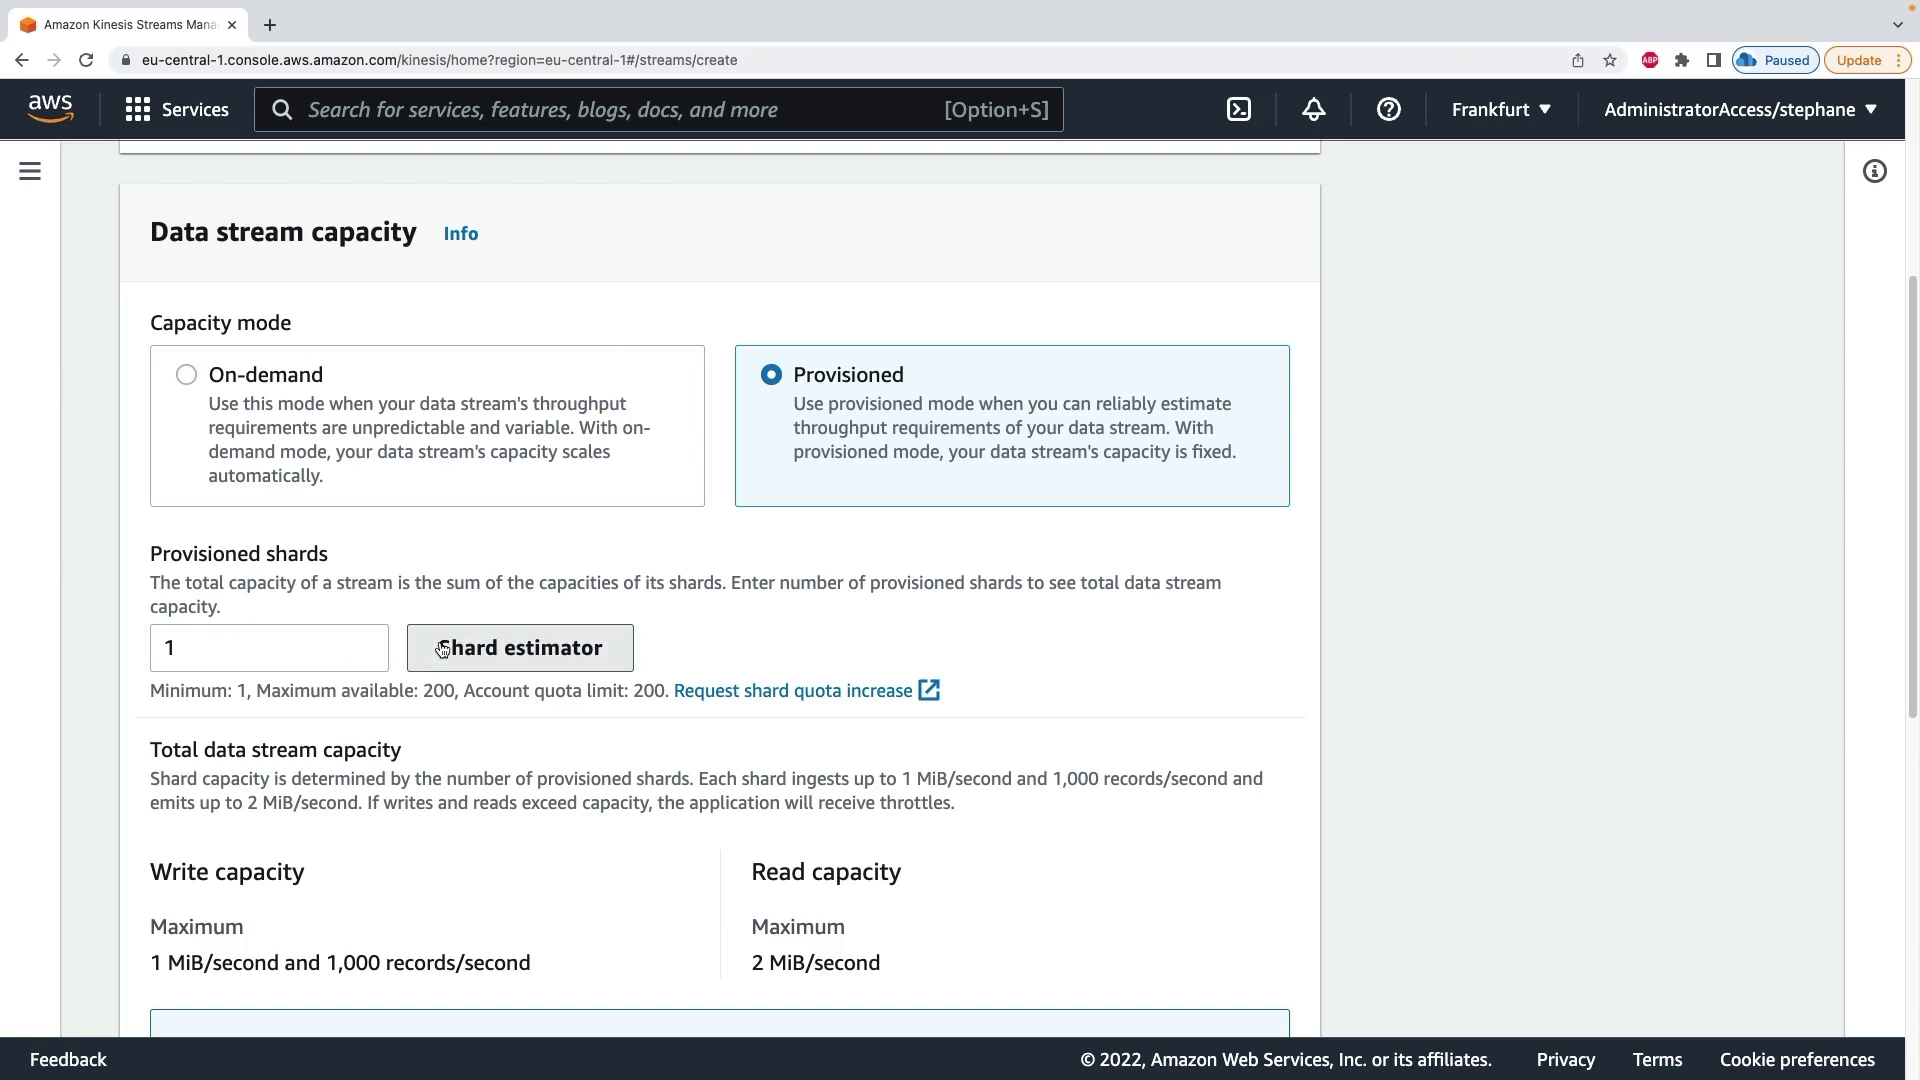The width and height of the screenshot is (1920, 1080).
Task: Open the notifications bell icon
Action: click(x=1314, y=110)
